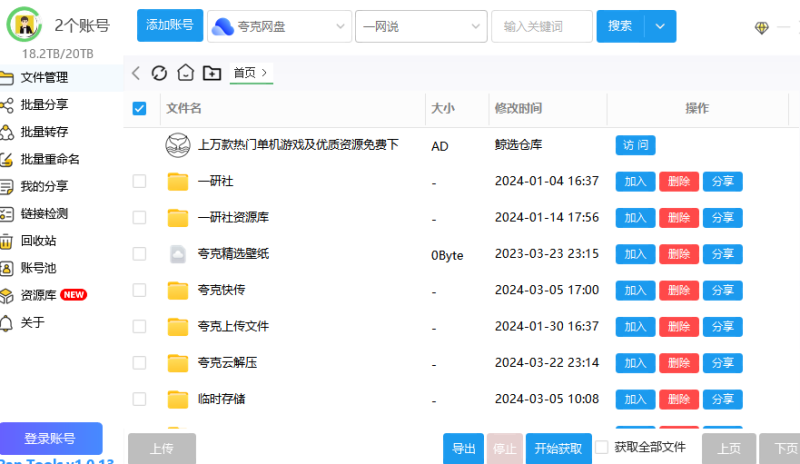Click the diamond VIP icon
800x464 pixels.
pyautogui.click(x=761, y=28)
